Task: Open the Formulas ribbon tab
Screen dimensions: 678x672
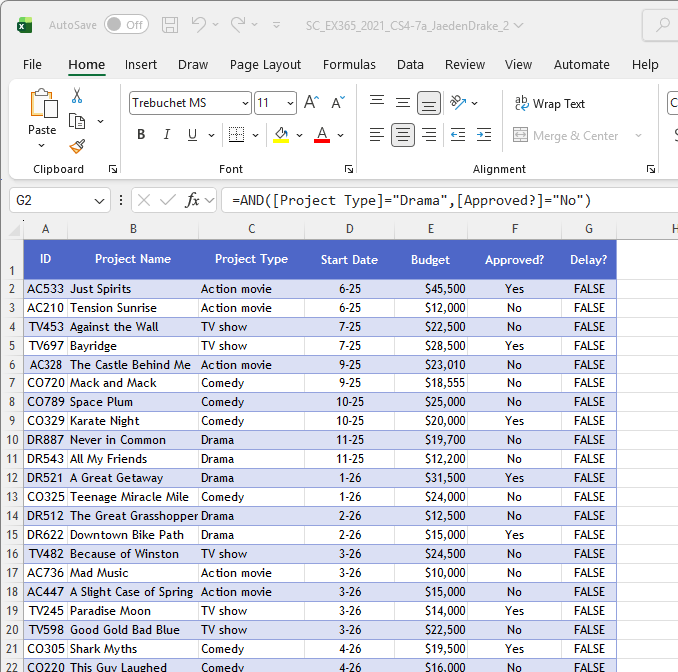Action: 349,64
